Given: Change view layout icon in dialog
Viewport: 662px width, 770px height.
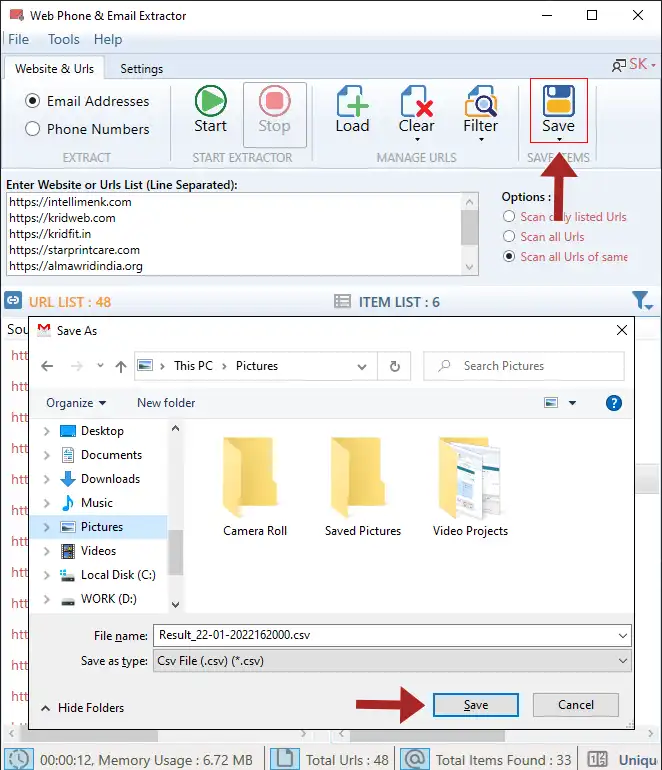Looking at the screenshot, I should [x=551, y=403].
